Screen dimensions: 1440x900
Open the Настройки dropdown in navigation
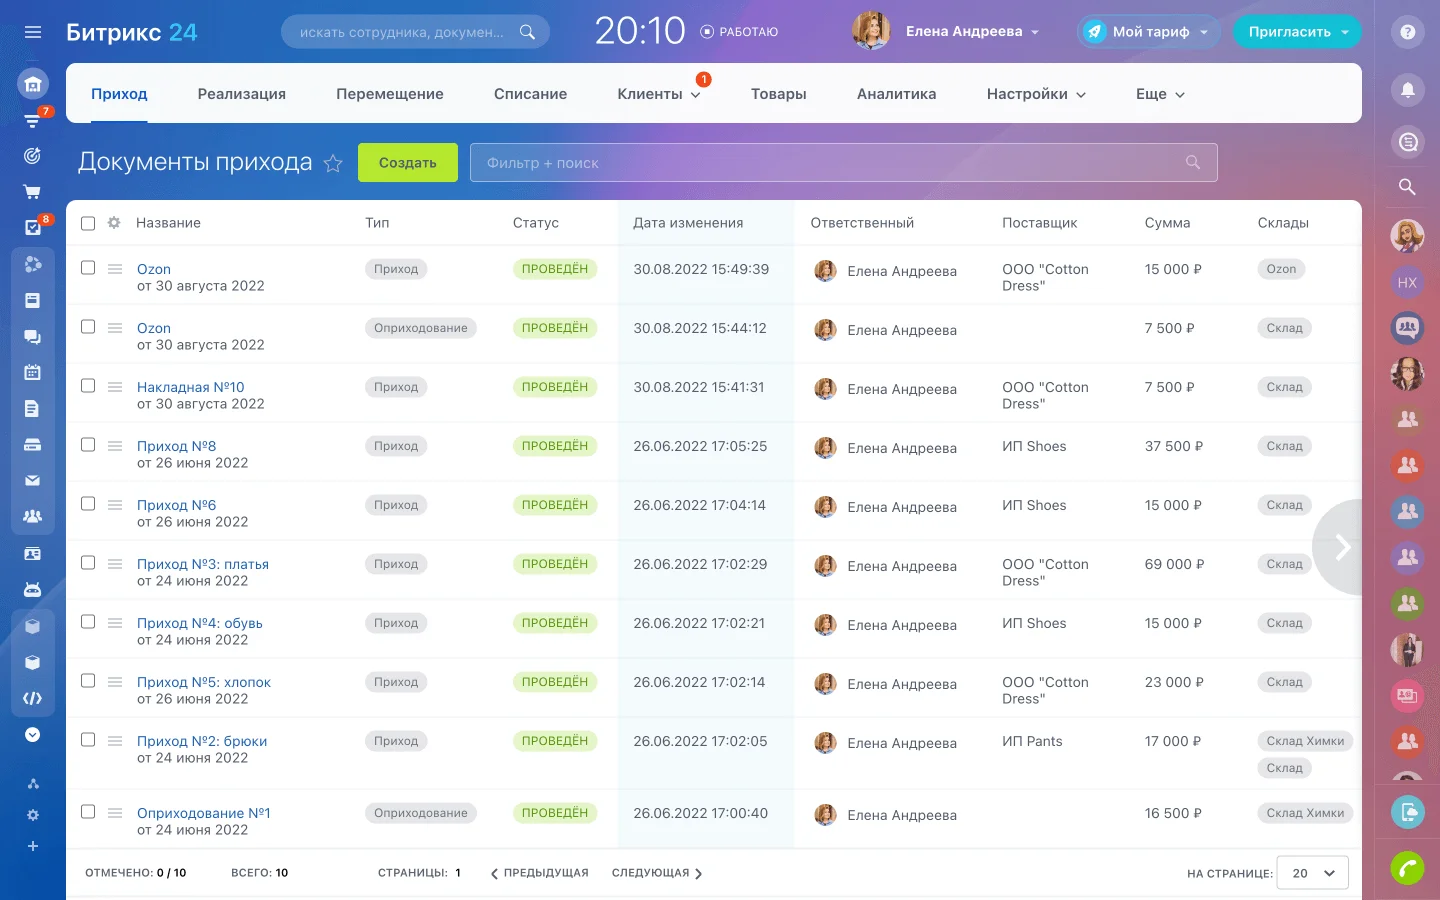(x=1035, y=93)
